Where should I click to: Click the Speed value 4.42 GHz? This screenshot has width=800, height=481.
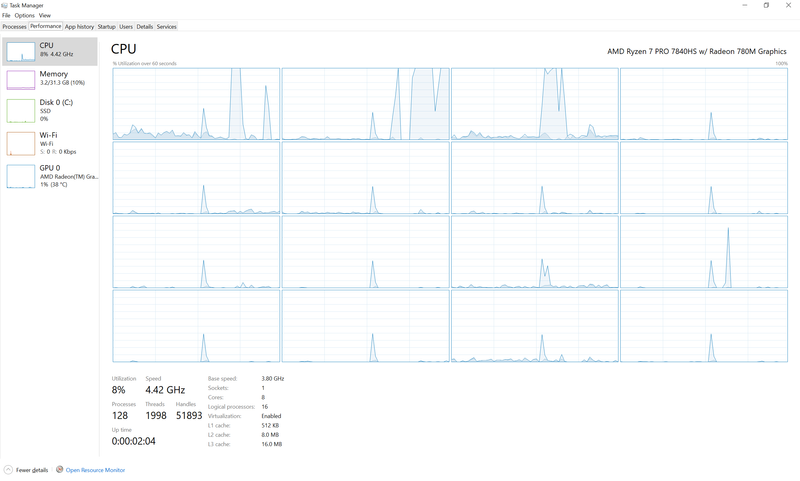(165, 390)
